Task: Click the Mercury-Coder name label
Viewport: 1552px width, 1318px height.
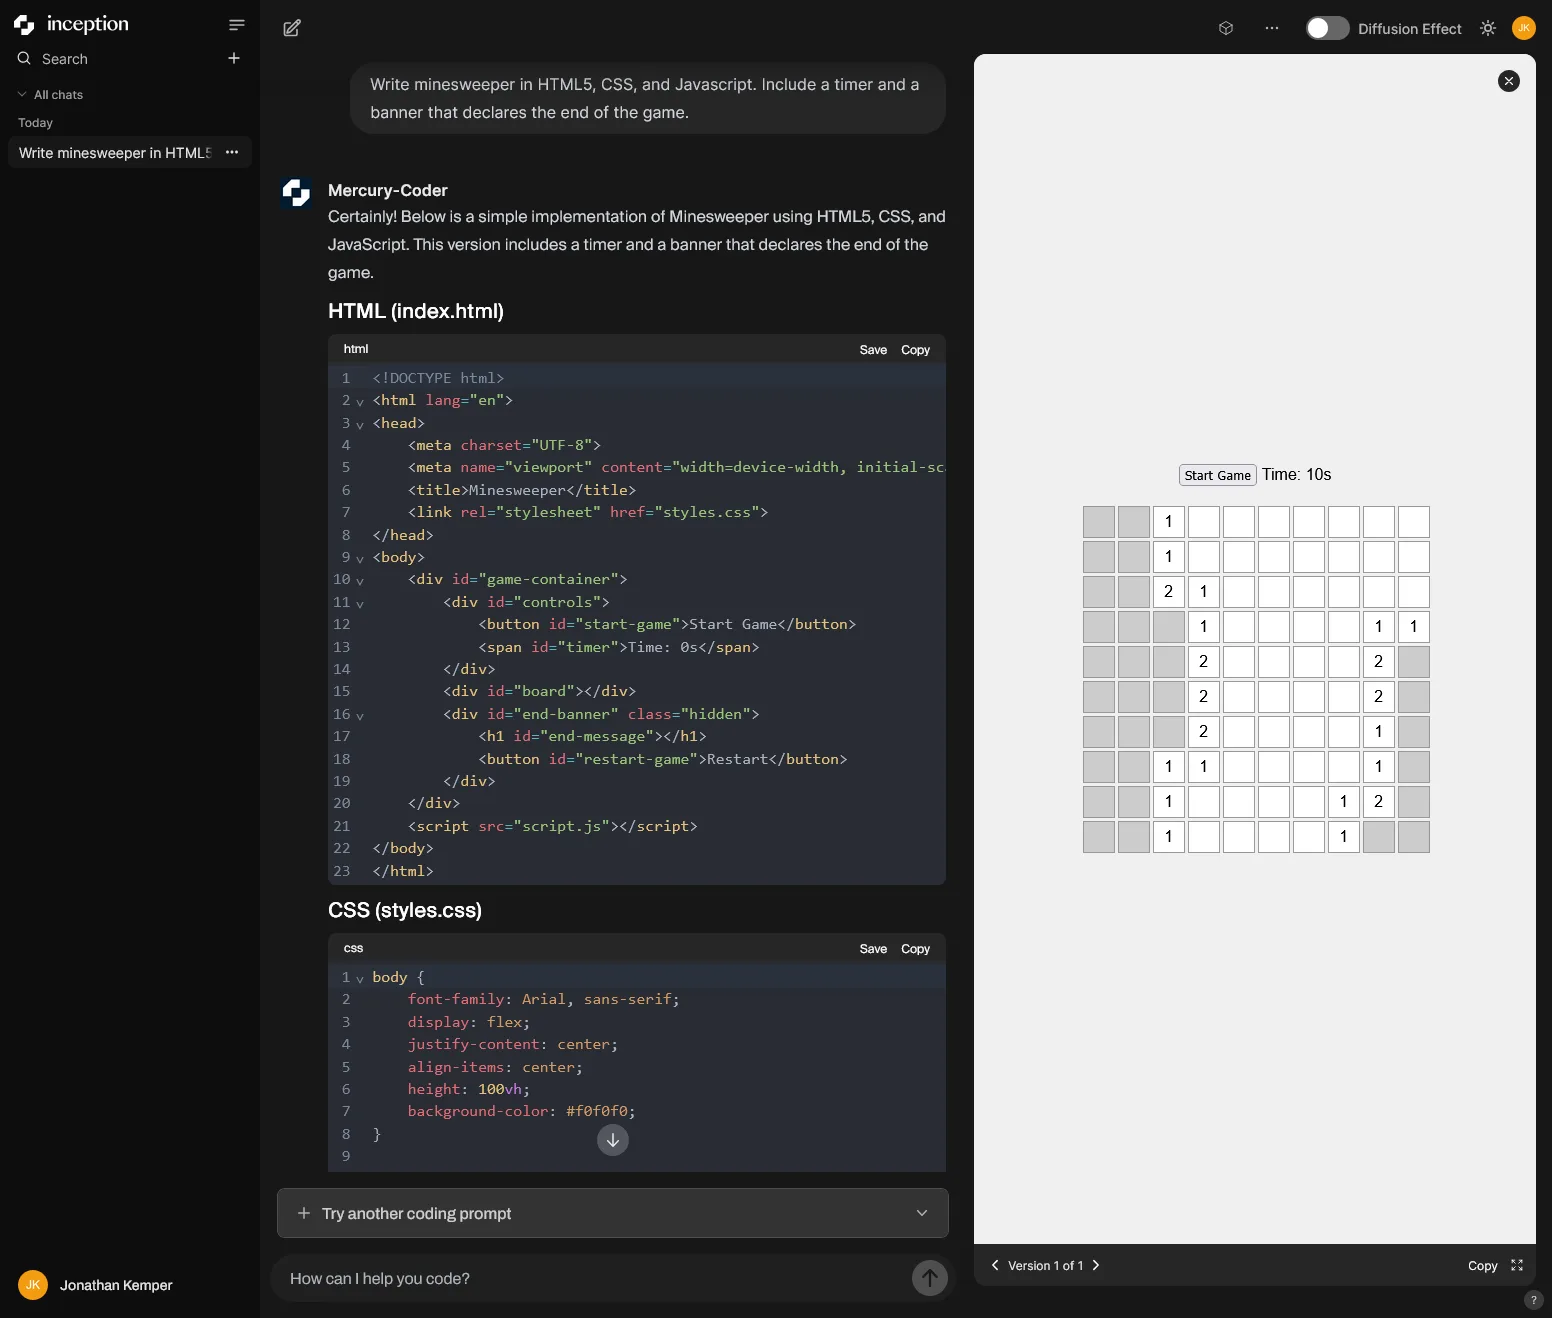Action: point(388,190)
